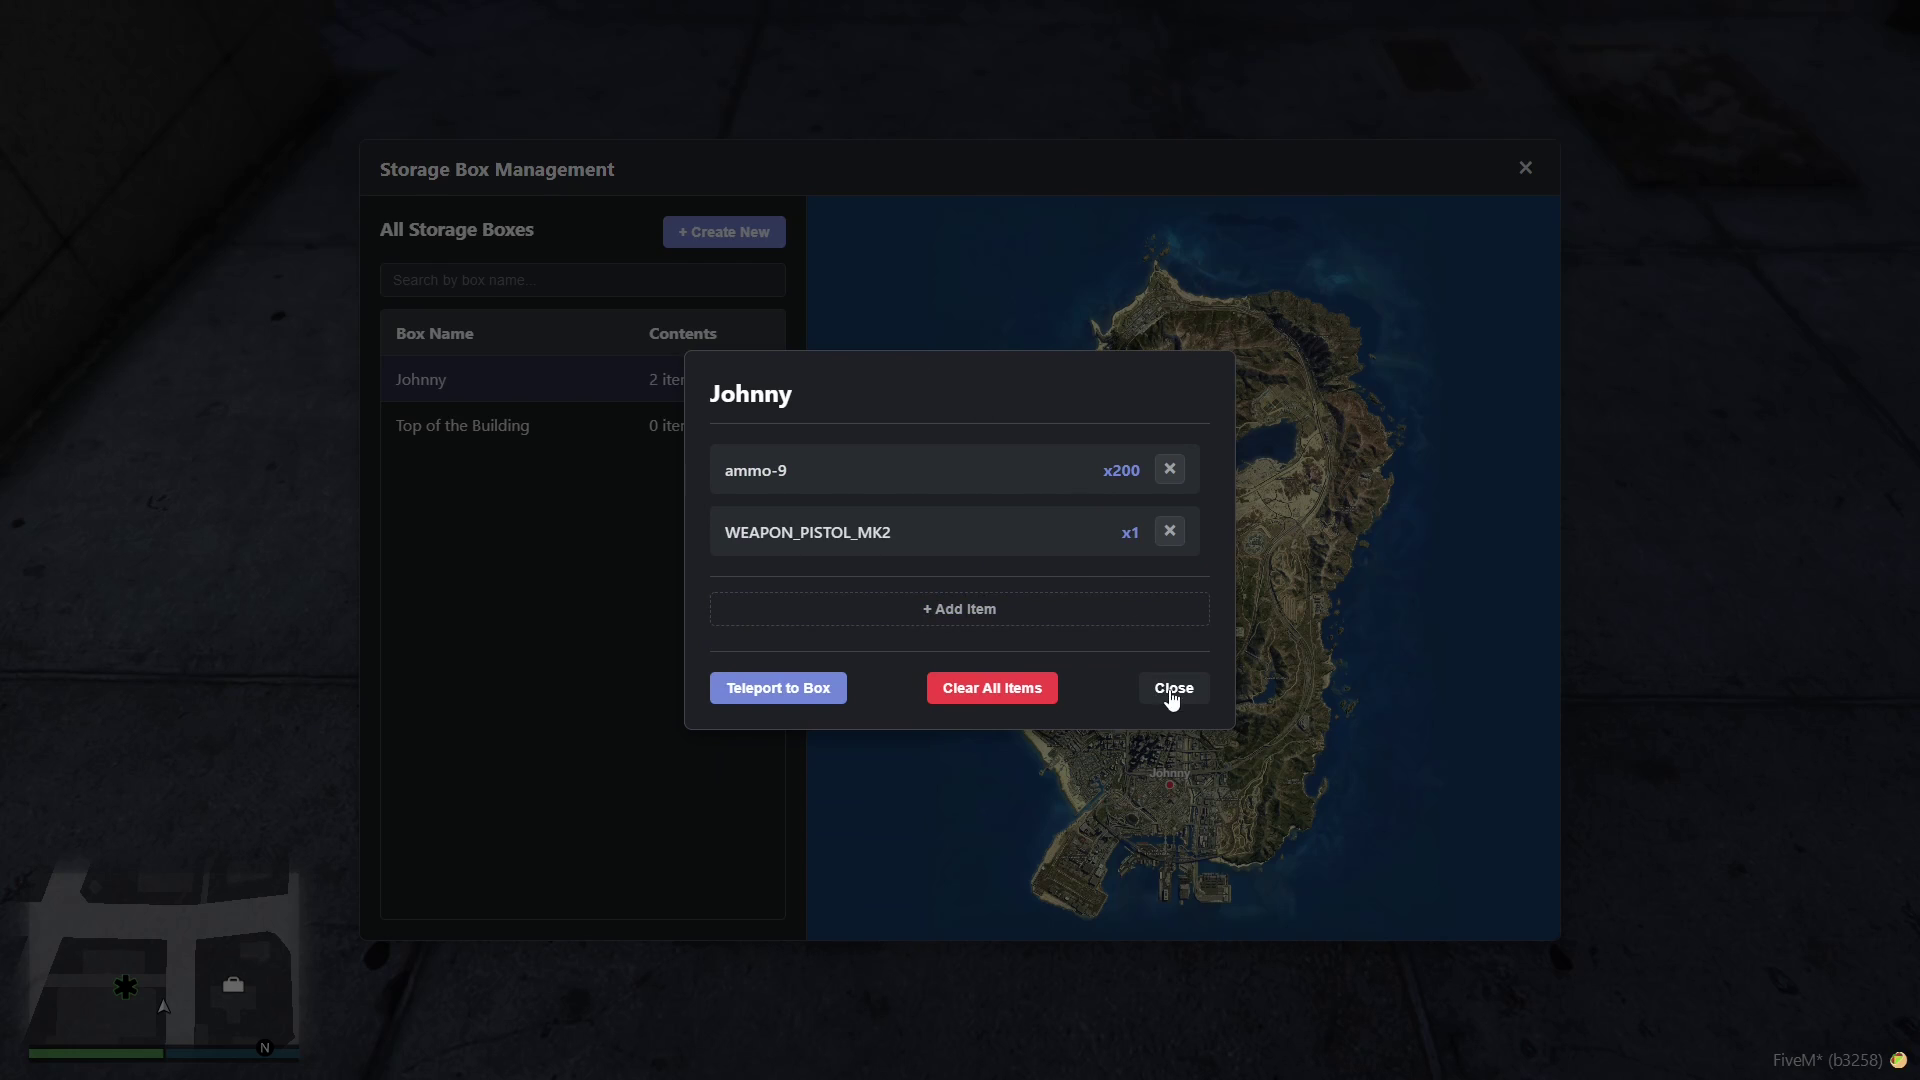The height and width of the screenshot is (1080, 1920).
Task: Click the Contents column header
Action: (682, 334)
